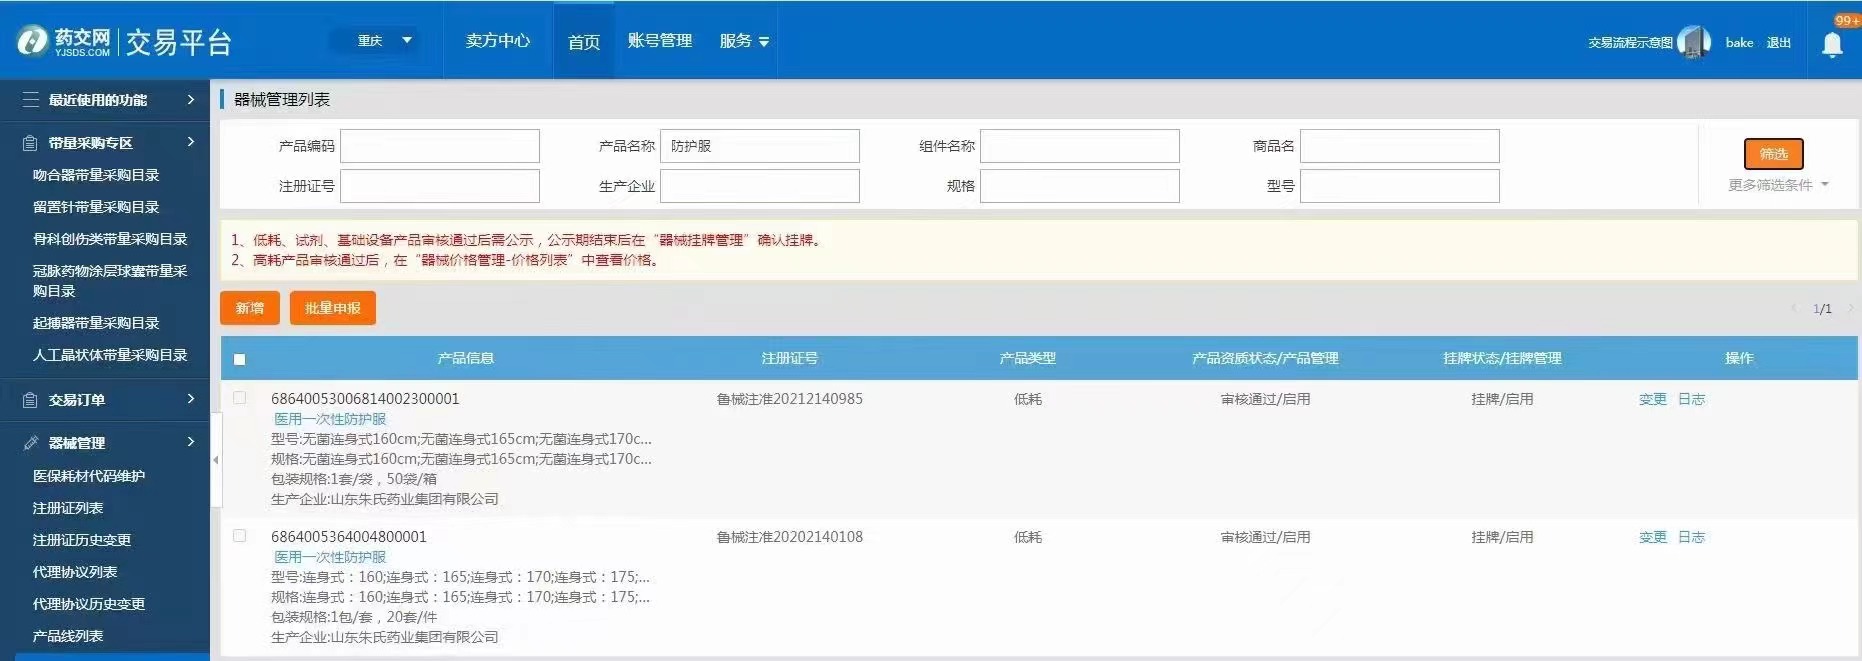Open 日志 link for the first product
The image size is (1862, 661).
pyautogui.click(x=1691, y=399)
